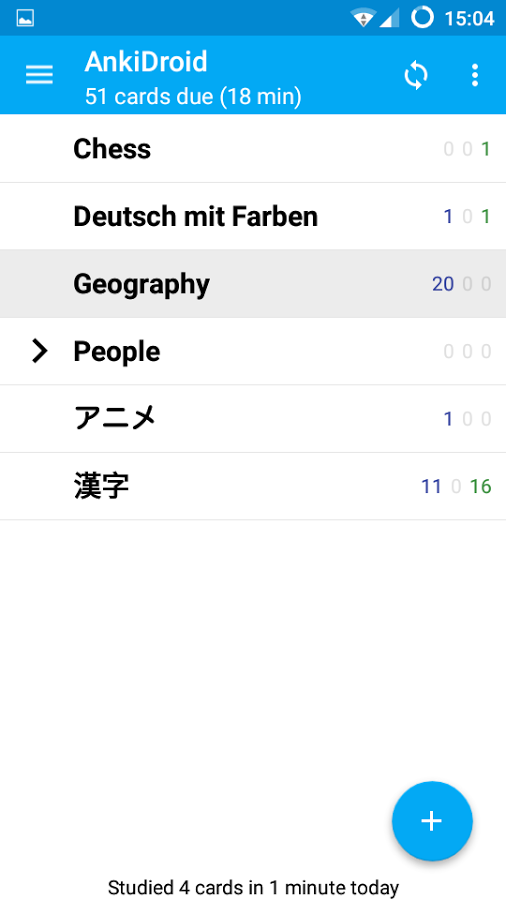Tap Geography's 20 new cards count

click(x=443, y=284)
